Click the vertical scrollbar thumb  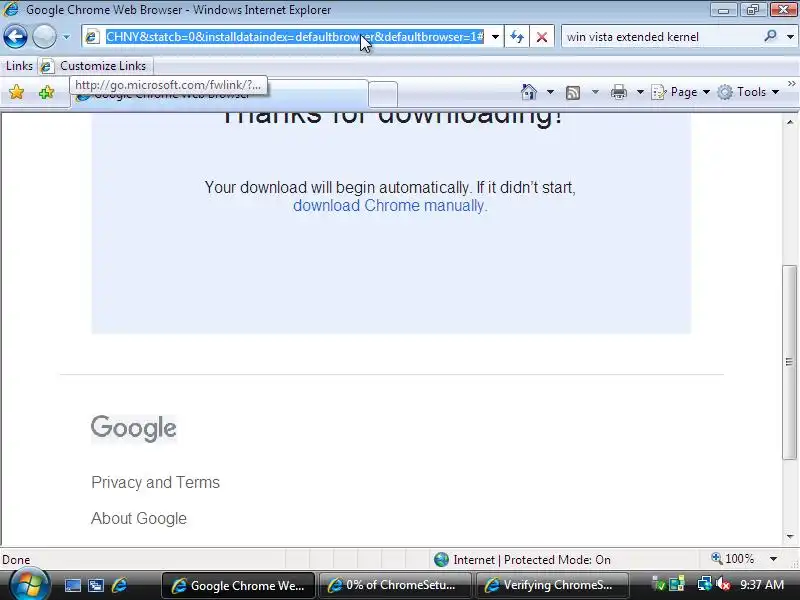point(790,362)
